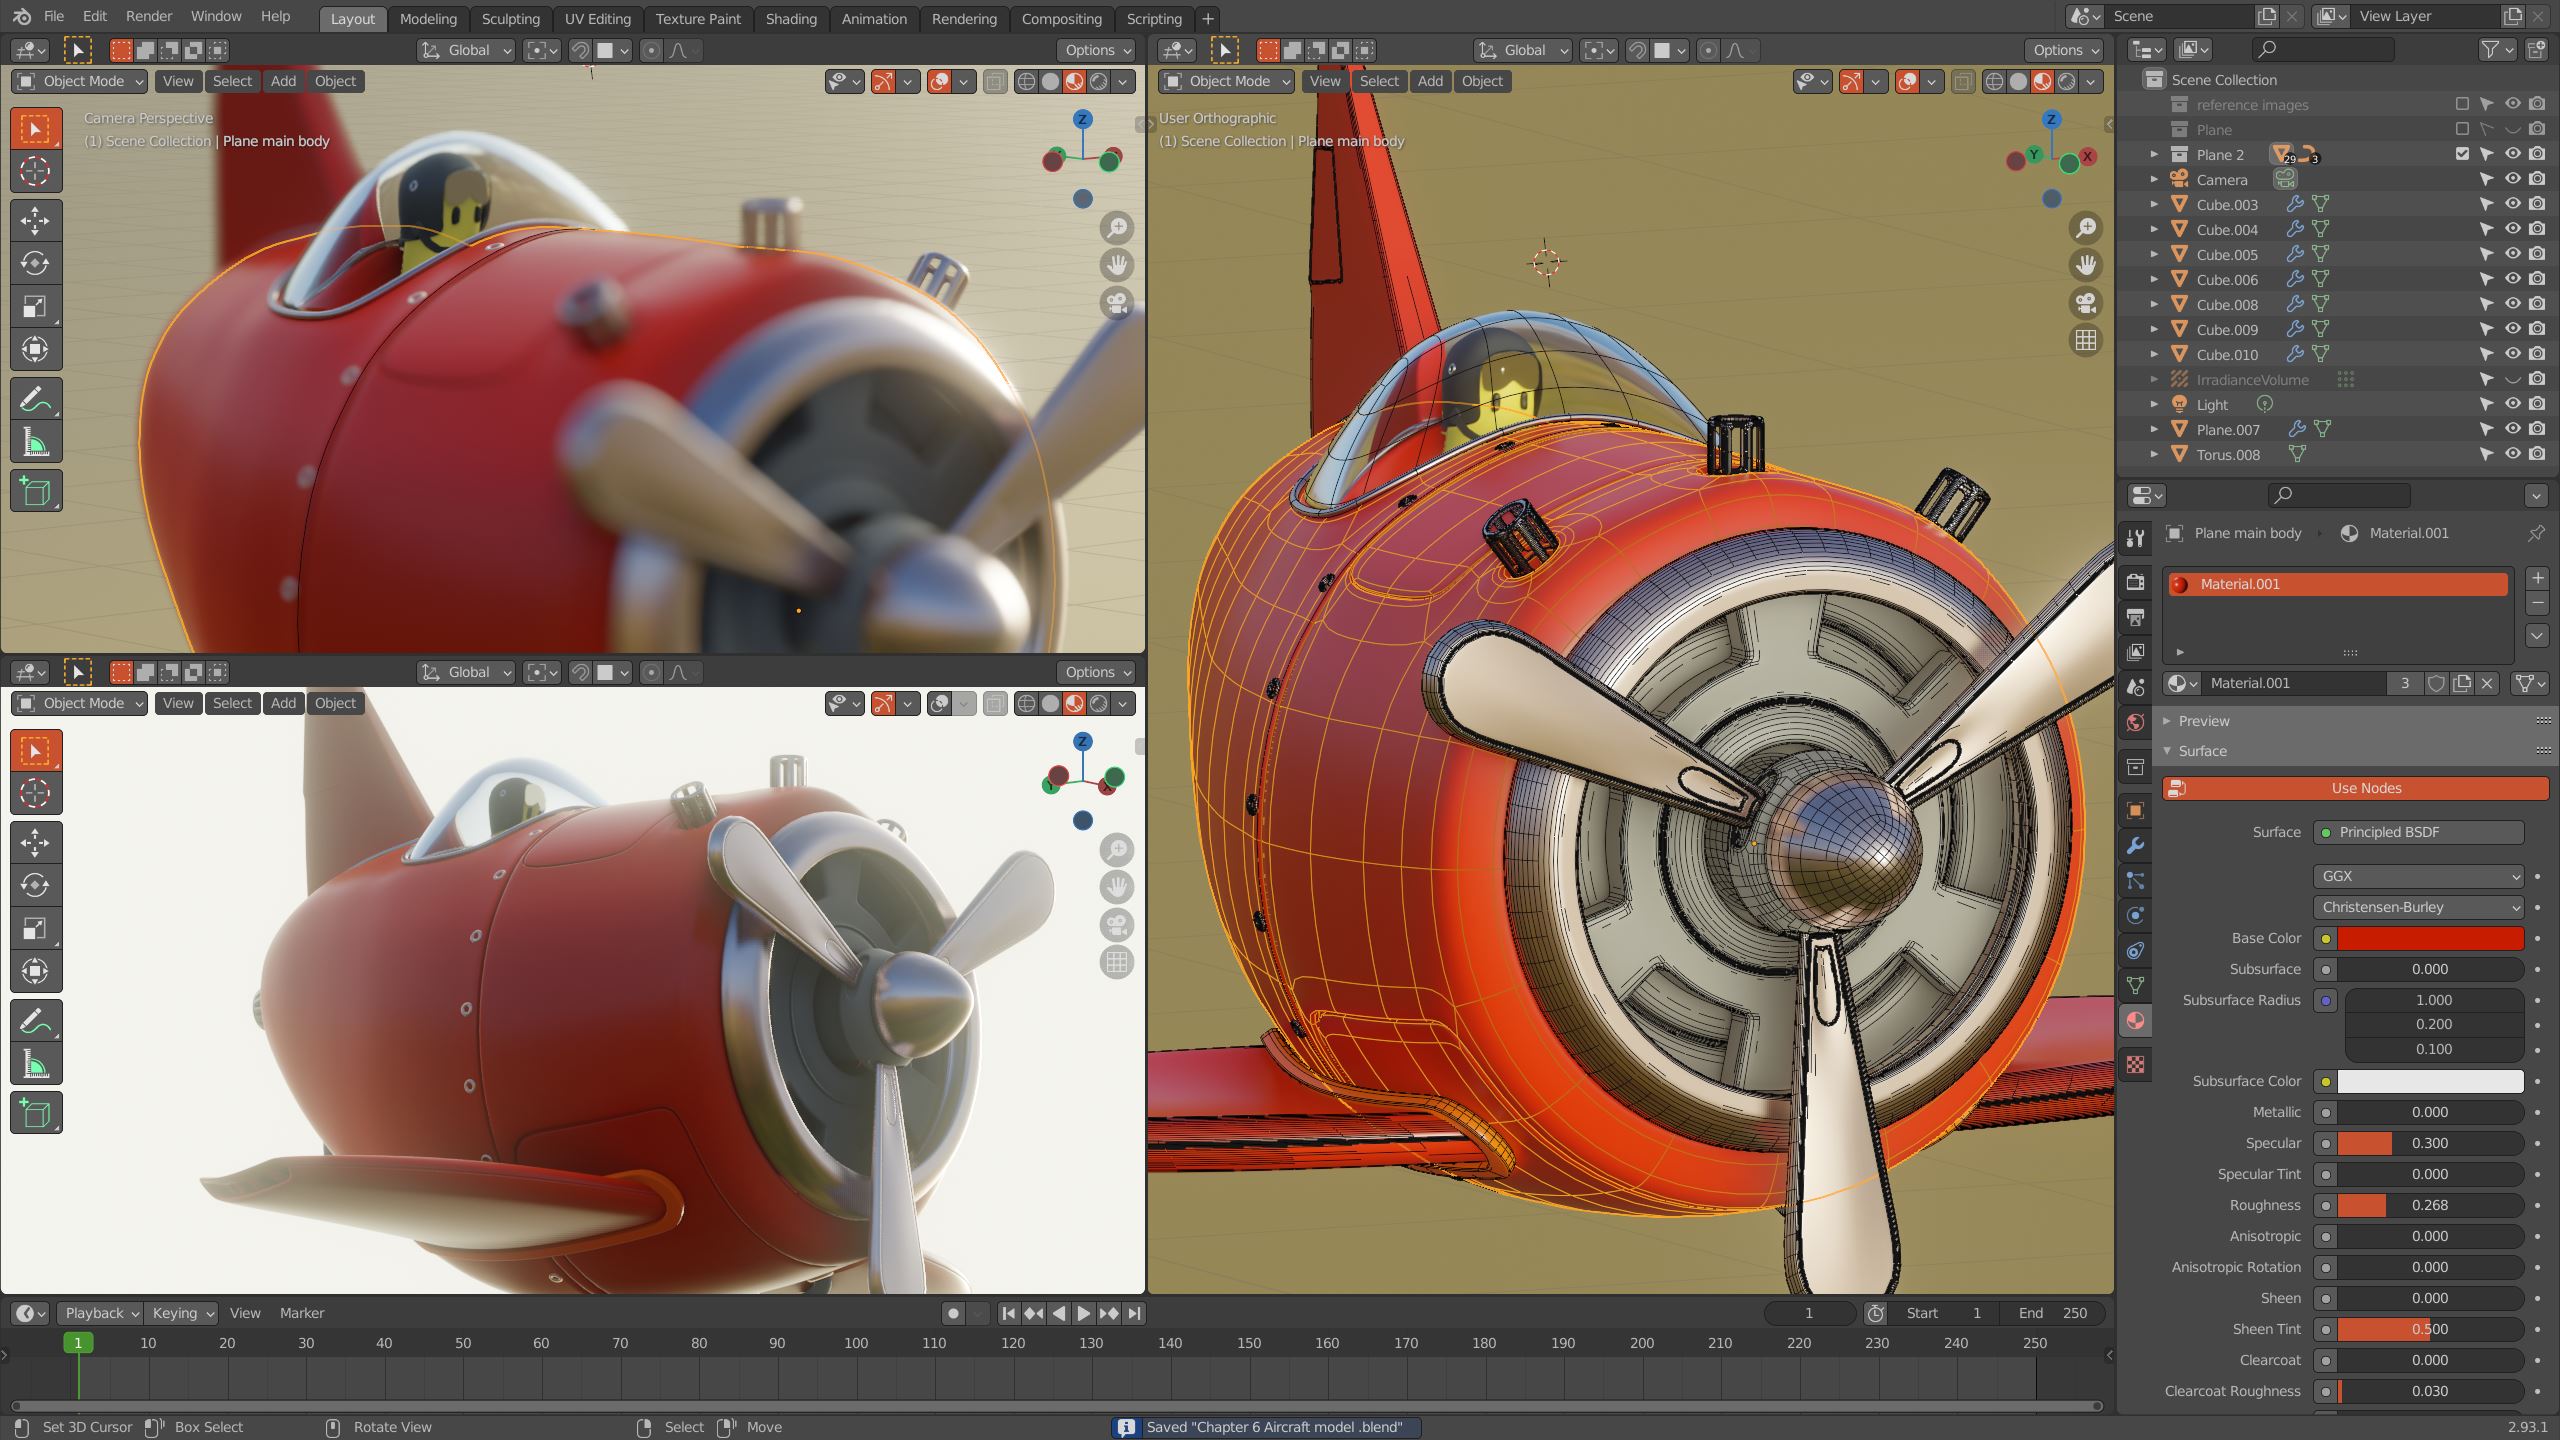Hide Cube.004 in the viewport
The width and height of the screenshot is (2560, 1440).
pos(2512,229)
